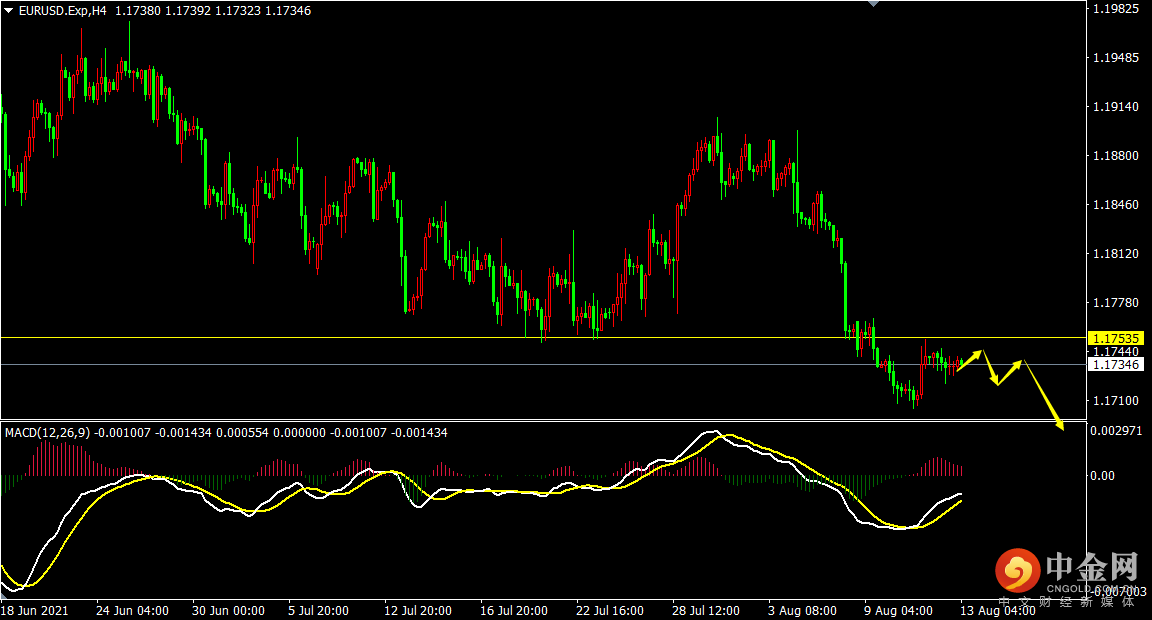Click the white 1.17346 current price tag
The image size is (1152, 620).
point(1115,365)
